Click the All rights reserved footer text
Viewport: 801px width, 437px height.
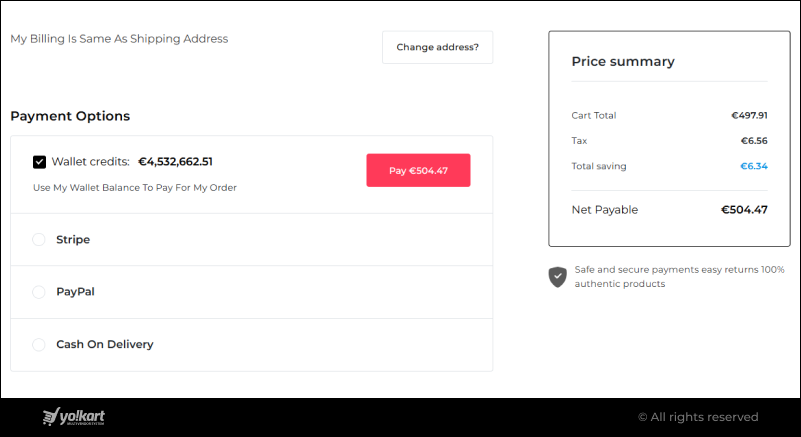[698, 417]
